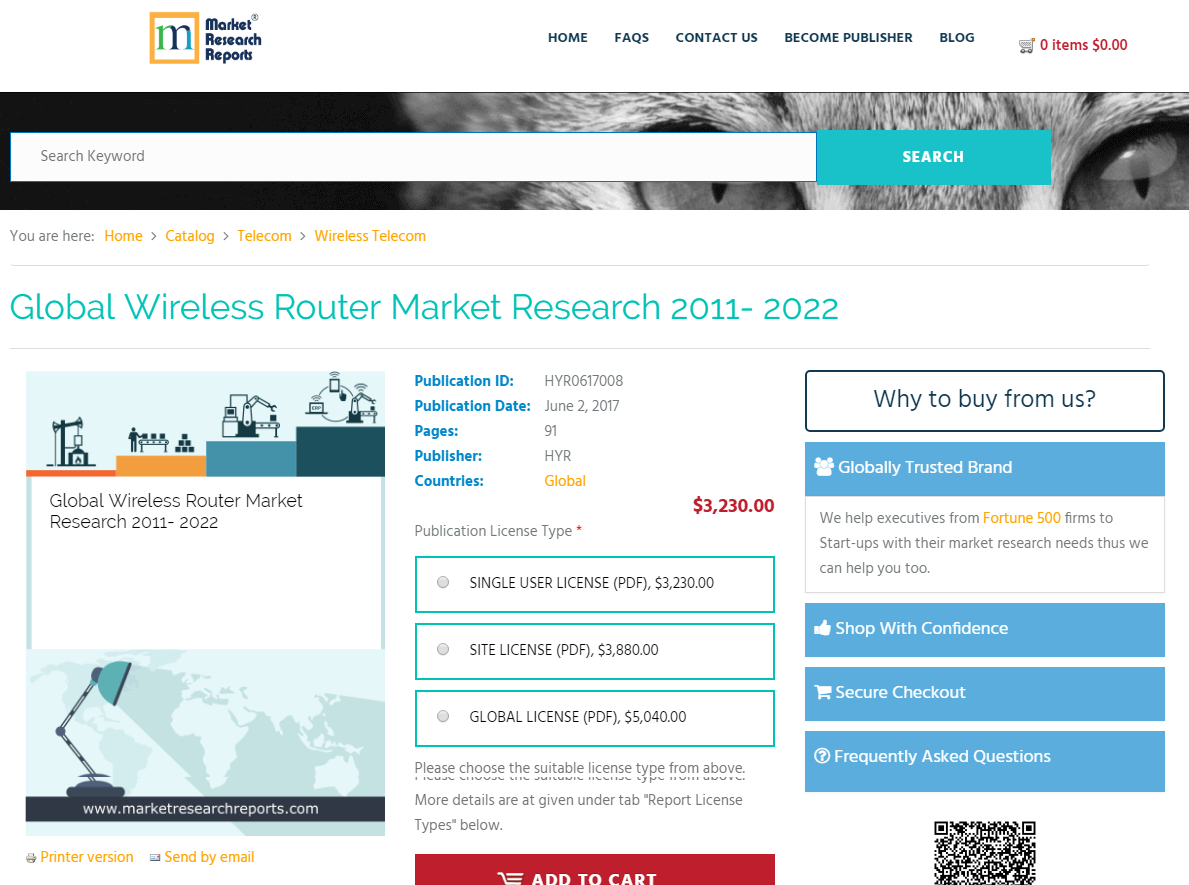Expand Frequently Asked Questions panel
Viewport: 1189px width, 885px height.
pos(984,761)
